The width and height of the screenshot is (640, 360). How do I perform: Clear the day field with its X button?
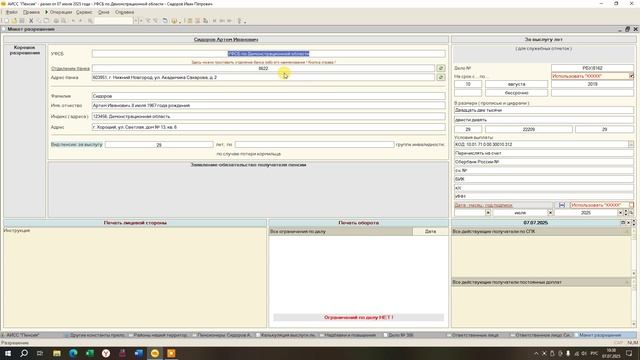[488, 213]
